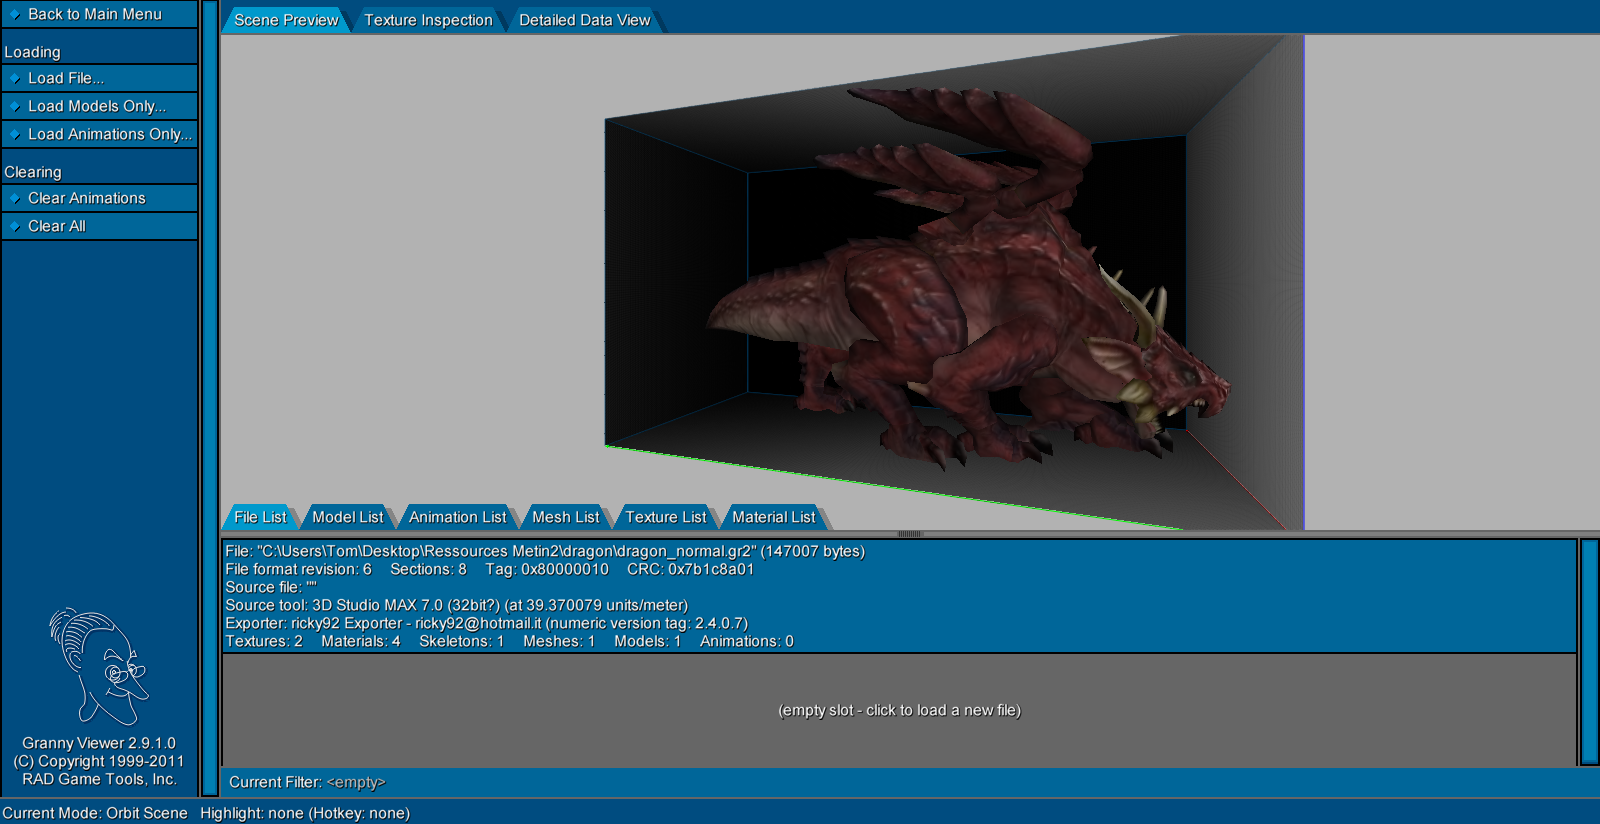
Task: Click the Granny mascot logo
Action: coord(99,666)
